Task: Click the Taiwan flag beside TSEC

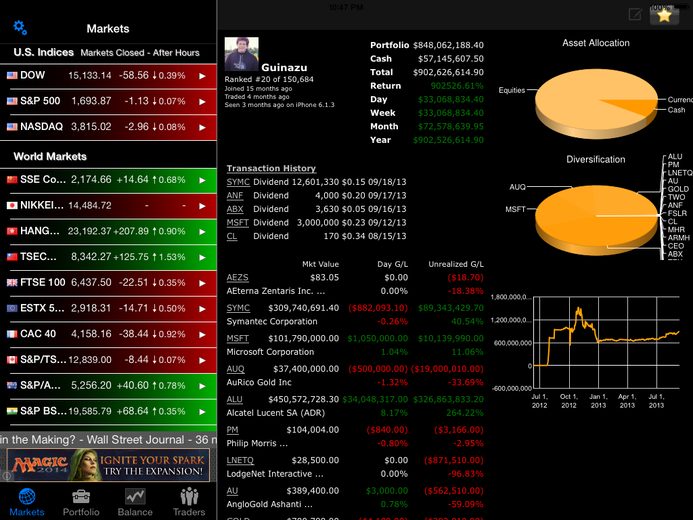Action: tap(12, 257)
